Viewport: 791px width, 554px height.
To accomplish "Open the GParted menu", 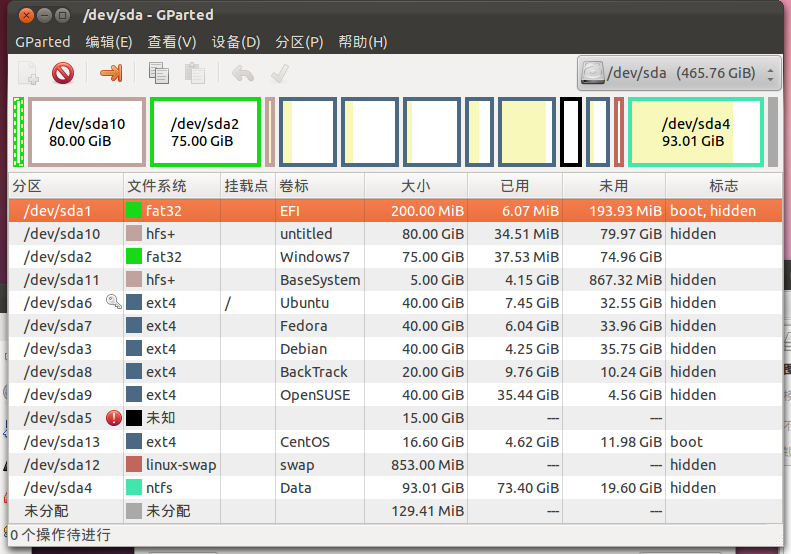I will tap(43, 42).
